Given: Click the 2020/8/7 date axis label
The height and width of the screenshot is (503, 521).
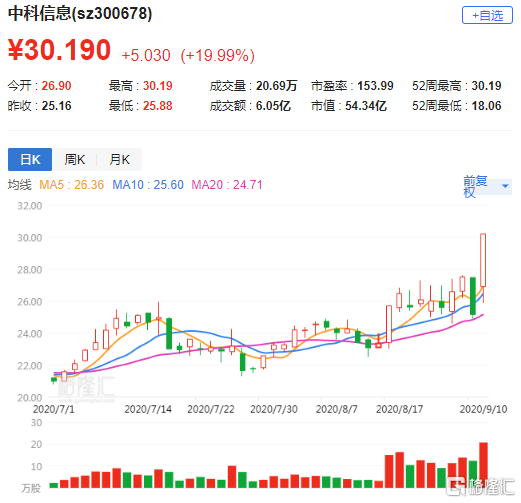Looking at the screenshot, I should (337, 409).
